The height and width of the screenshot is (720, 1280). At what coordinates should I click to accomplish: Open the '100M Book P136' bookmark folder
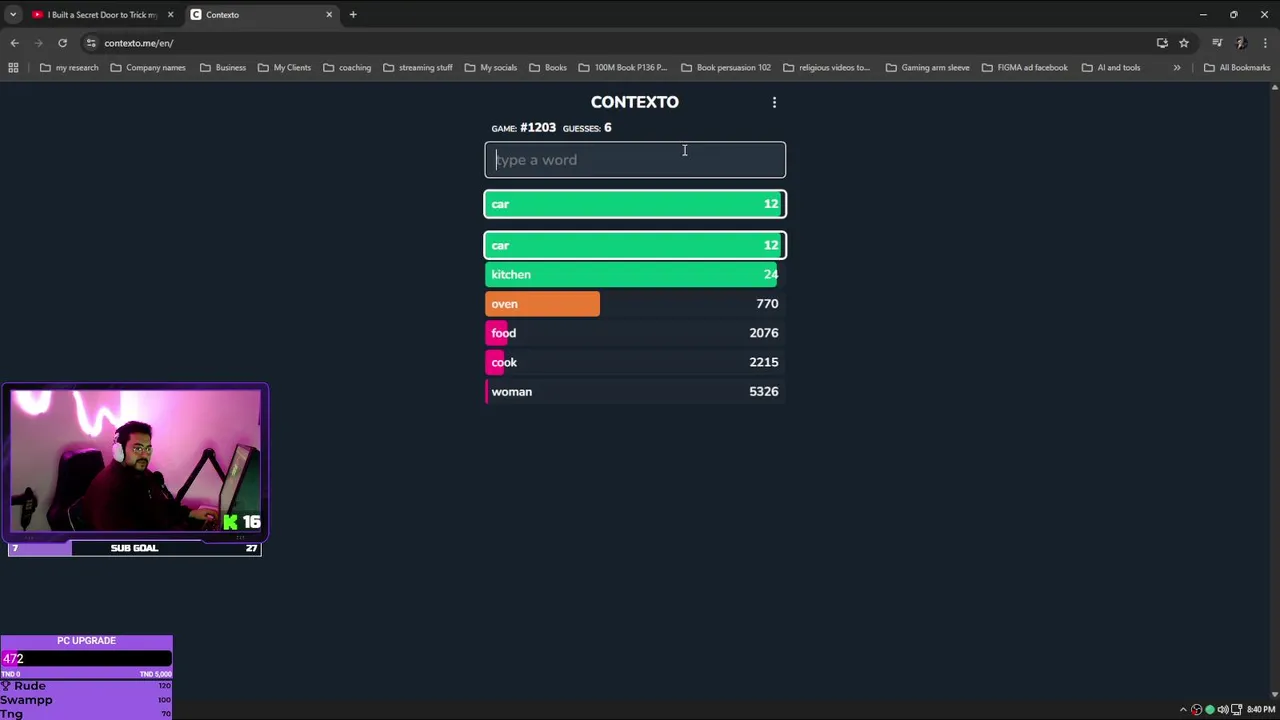click(622, 68)
